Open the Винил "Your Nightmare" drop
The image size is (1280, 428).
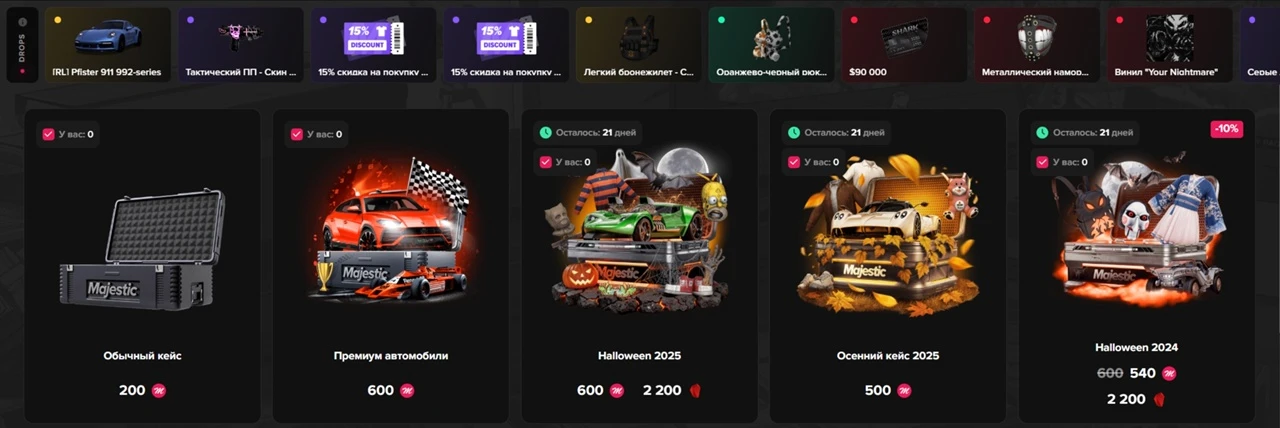point(1170,45)
